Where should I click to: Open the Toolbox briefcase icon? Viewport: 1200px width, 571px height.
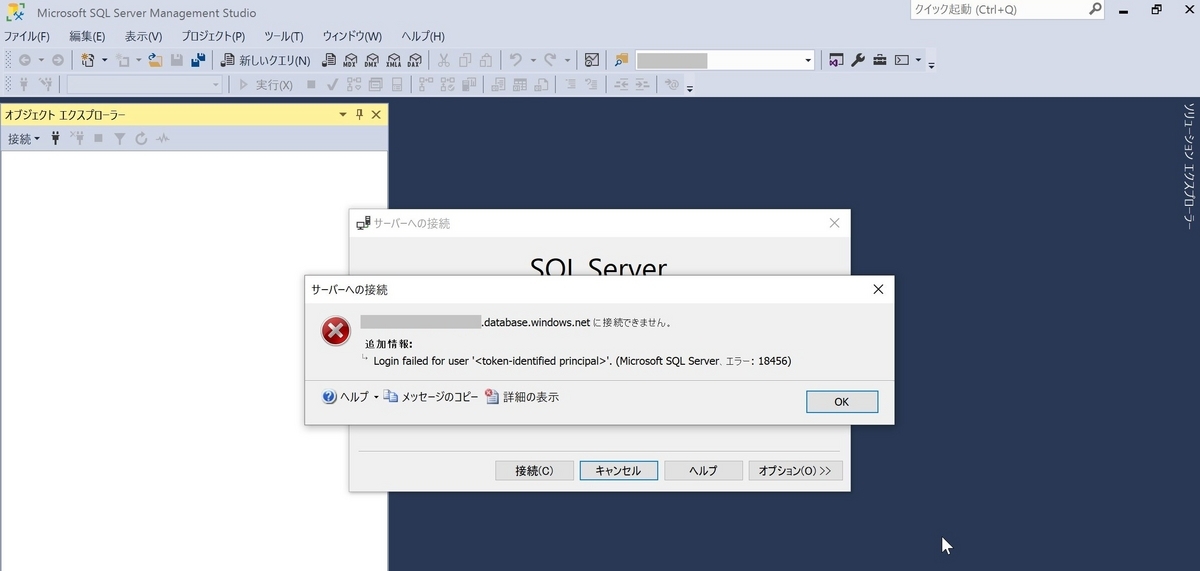[x=880, y=60]
